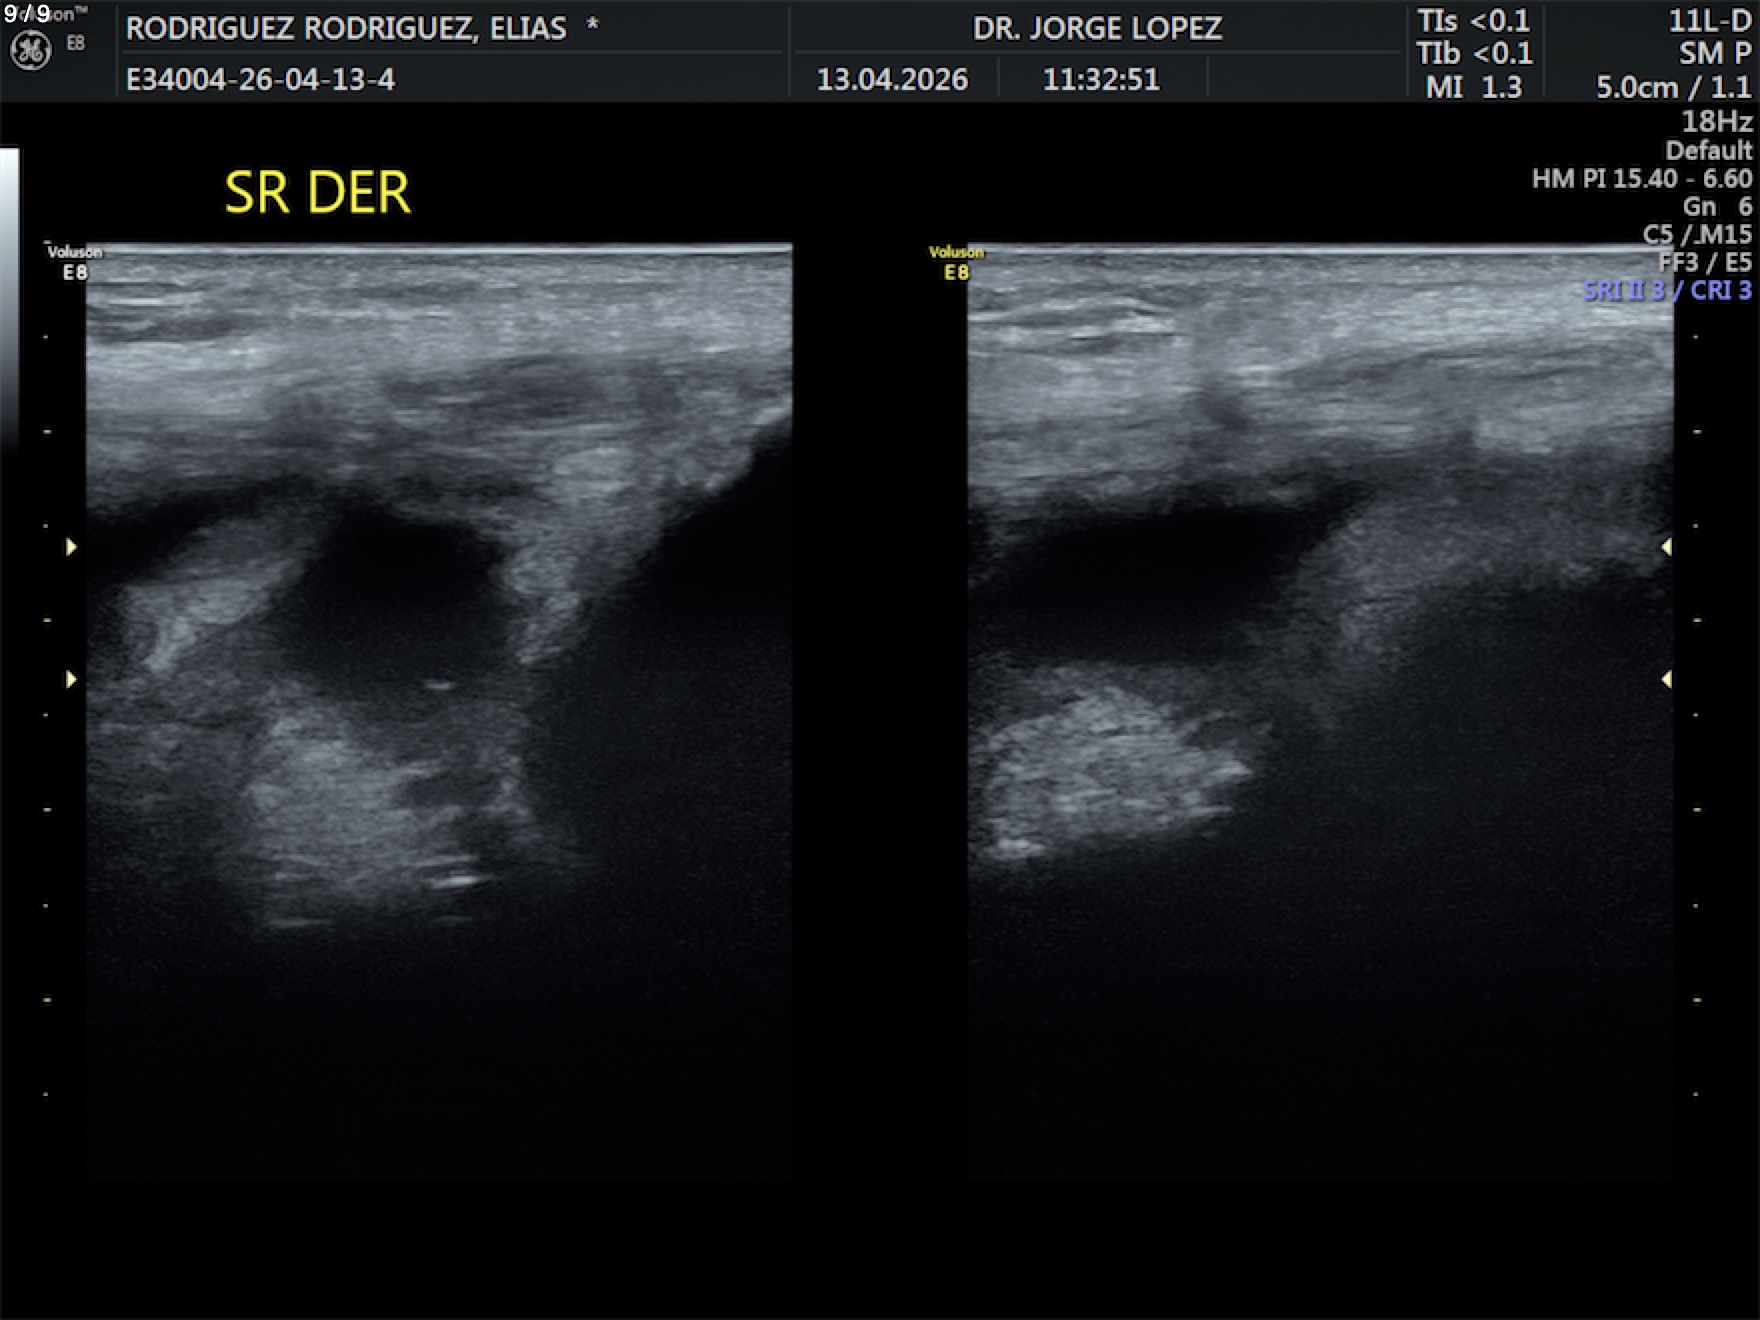Viewport: 1760px width, 1320px height.
Task: Click the upper right focal zone arrow
Action: tap(1666, 547)
